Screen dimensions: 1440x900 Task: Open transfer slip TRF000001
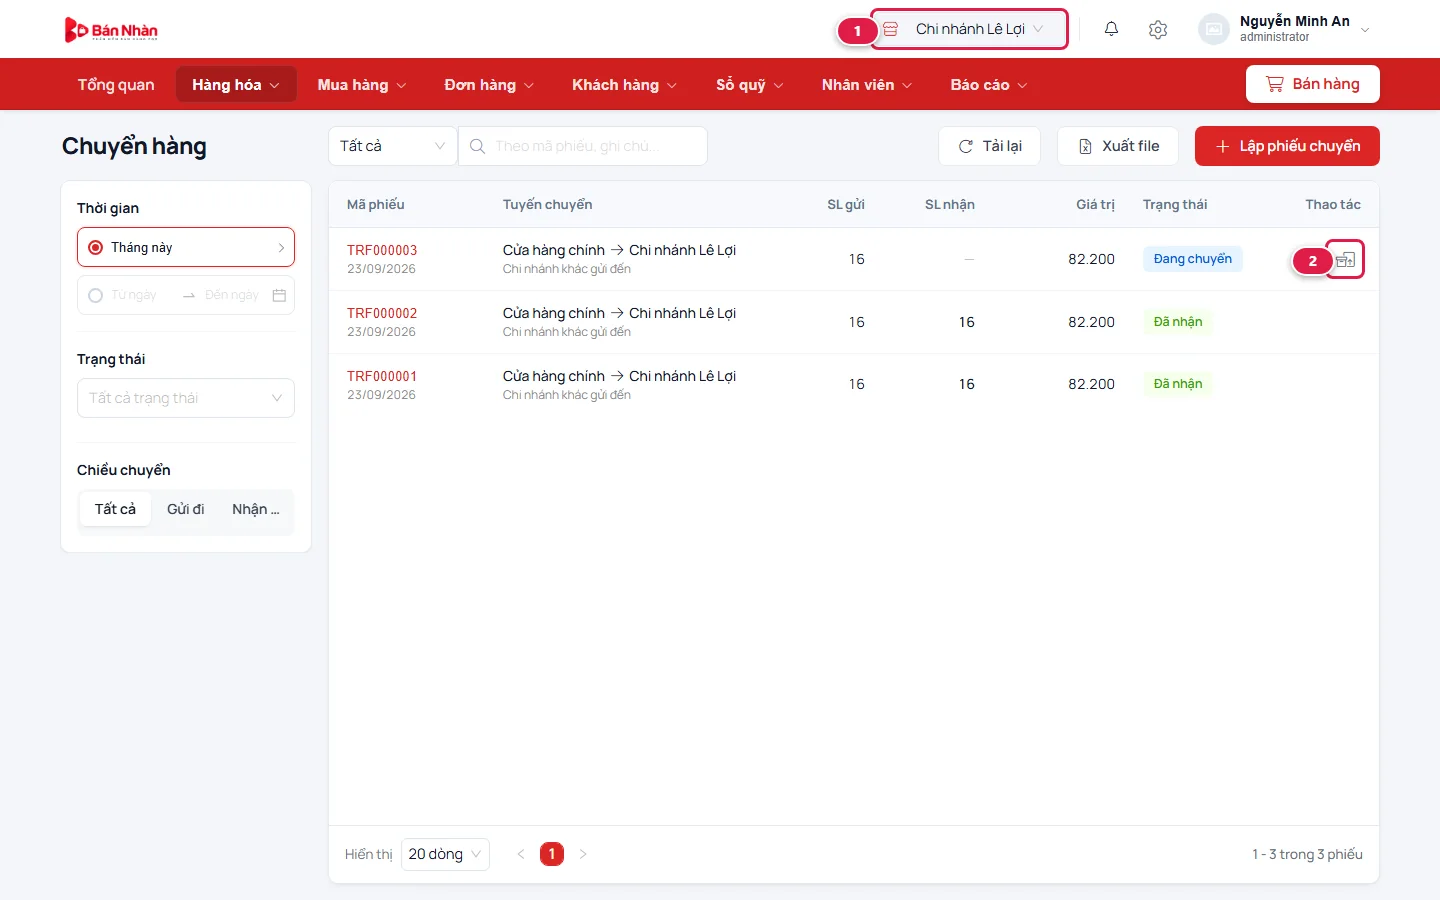(382, 376)
